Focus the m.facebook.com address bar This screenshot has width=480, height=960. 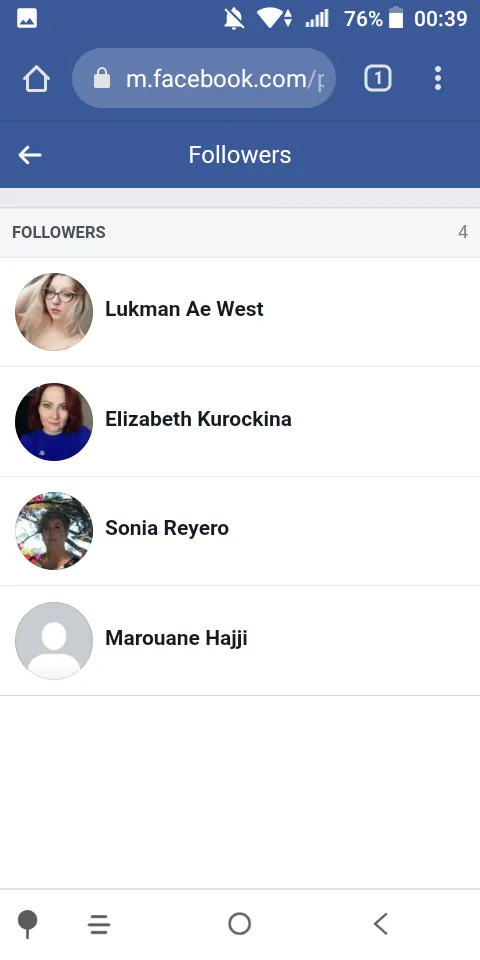point(204,78)
